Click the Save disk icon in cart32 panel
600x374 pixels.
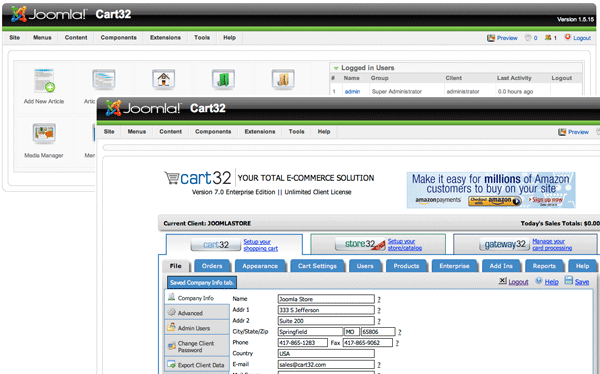click(x=569, y=281)
